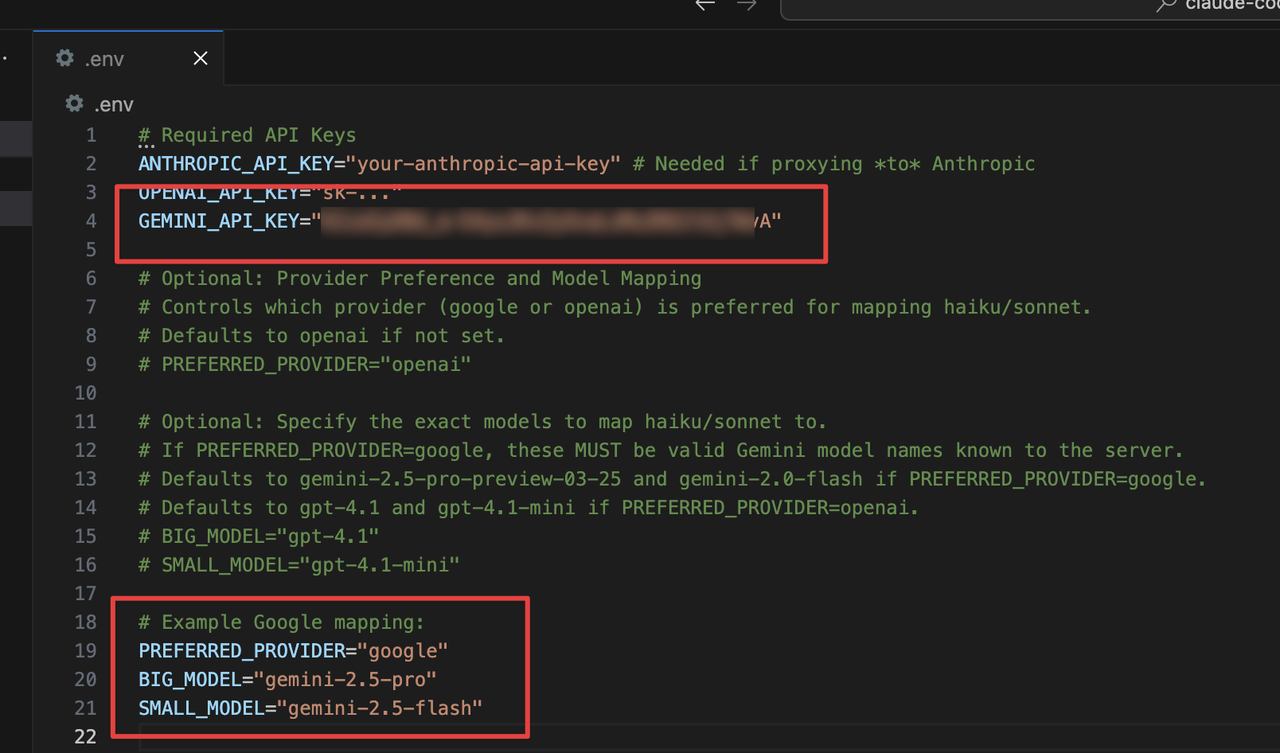Close the .env editor tab
The image size is (1280, 753).
pyautogui.click(x=199, y=58)
